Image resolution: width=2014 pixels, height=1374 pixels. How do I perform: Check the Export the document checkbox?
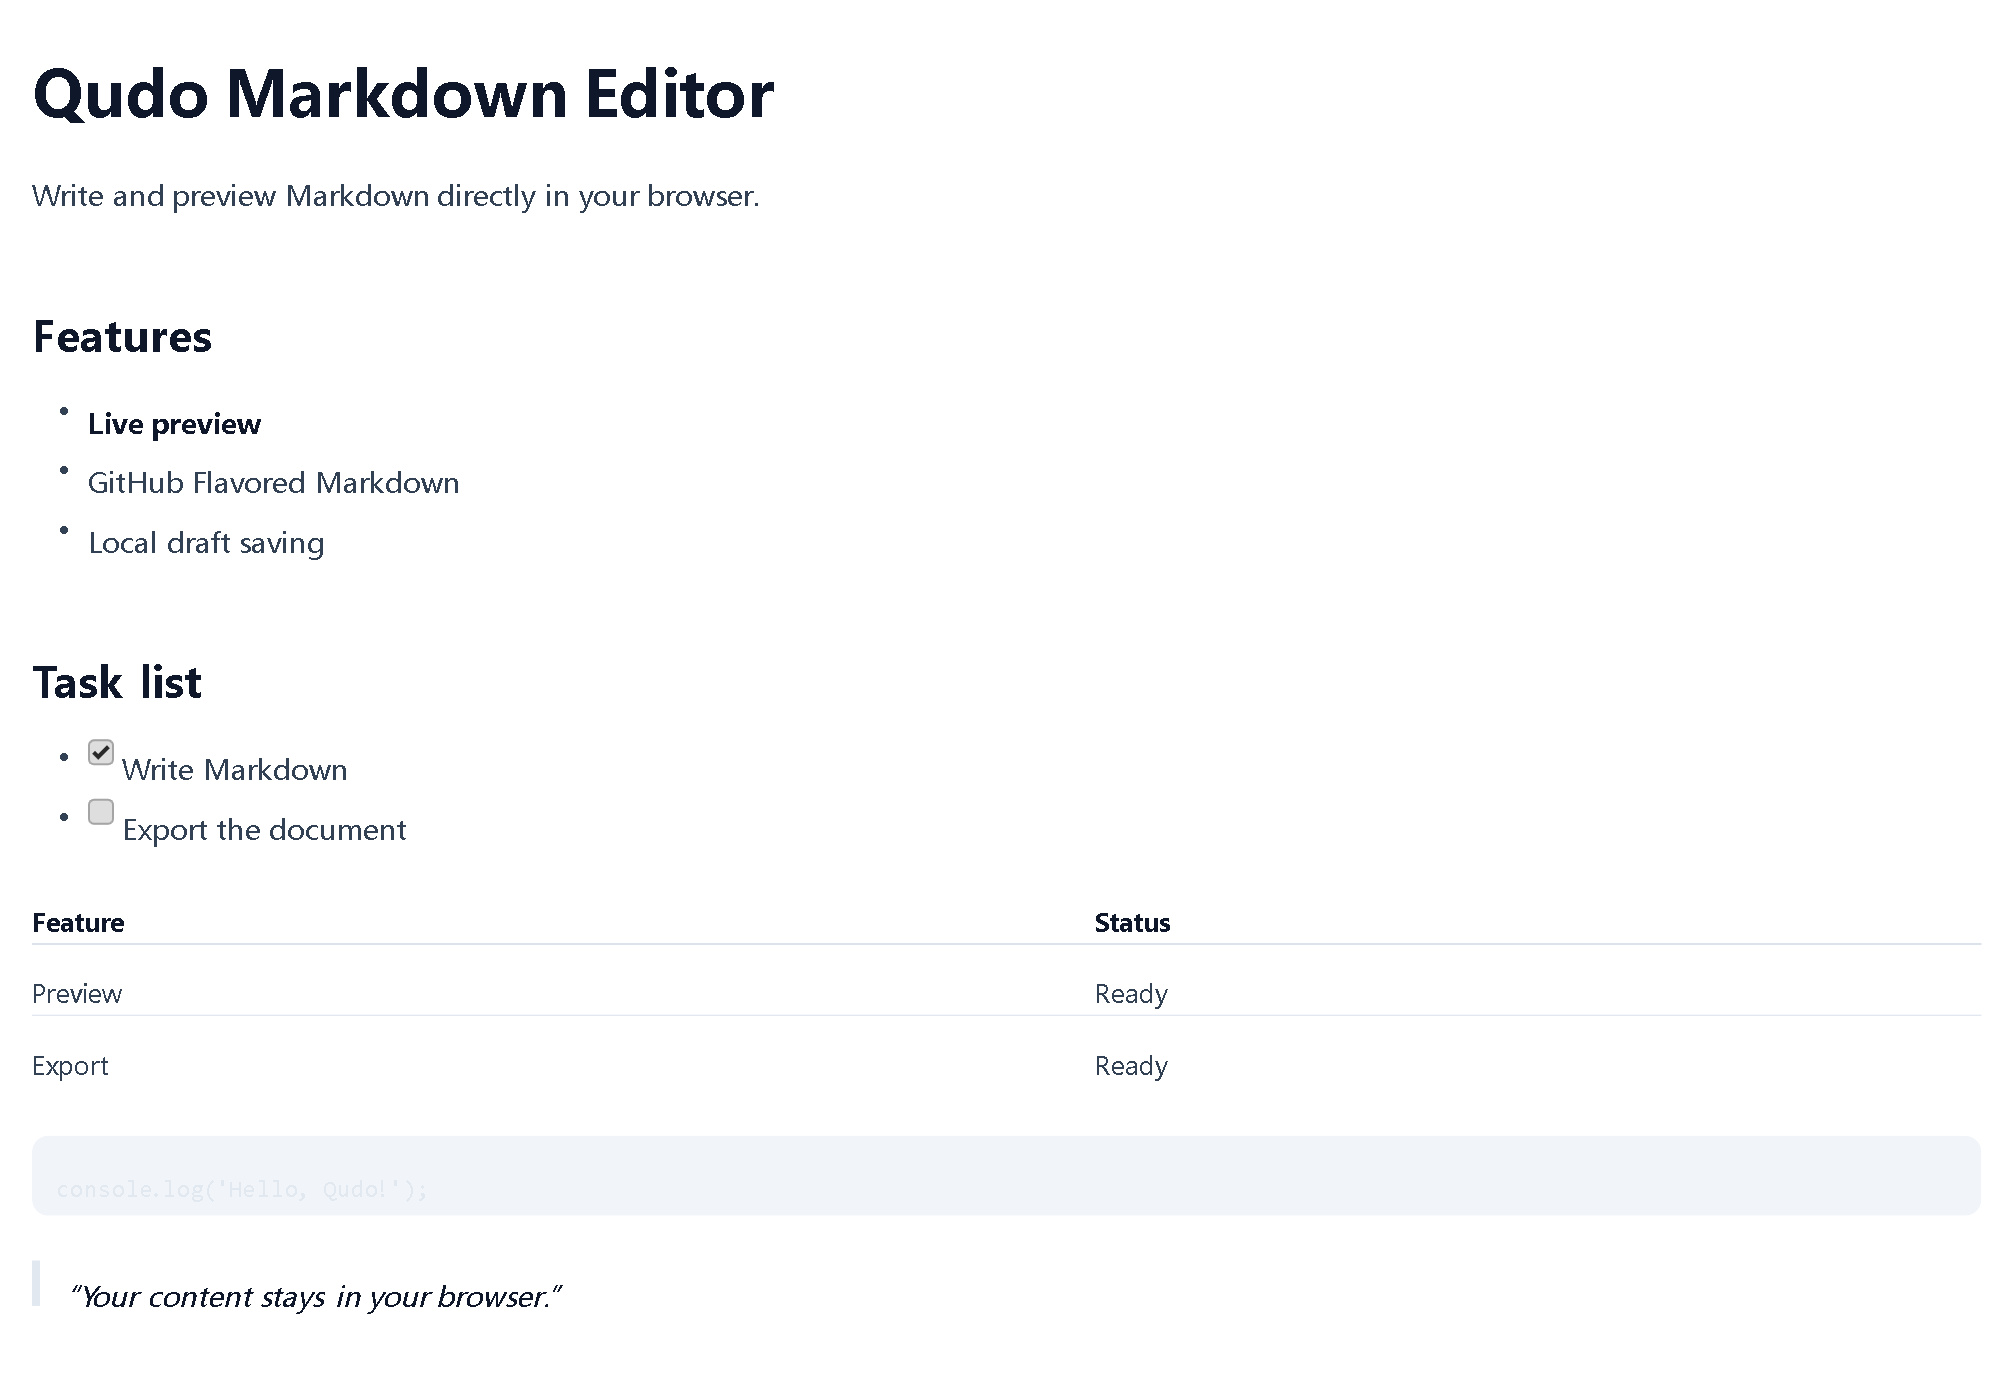(101, 812)
